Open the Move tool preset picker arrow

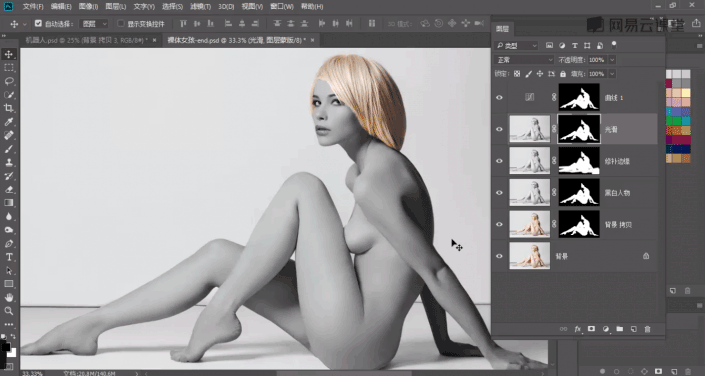(x=25, y=24)
